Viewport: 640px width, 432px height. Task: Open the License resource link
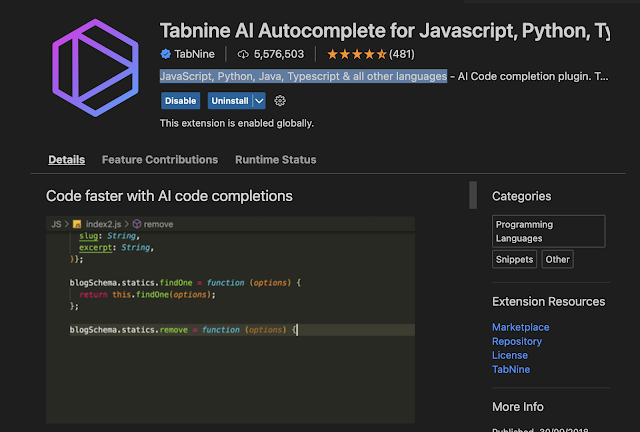pyautogui.click(x=510, y=355)
